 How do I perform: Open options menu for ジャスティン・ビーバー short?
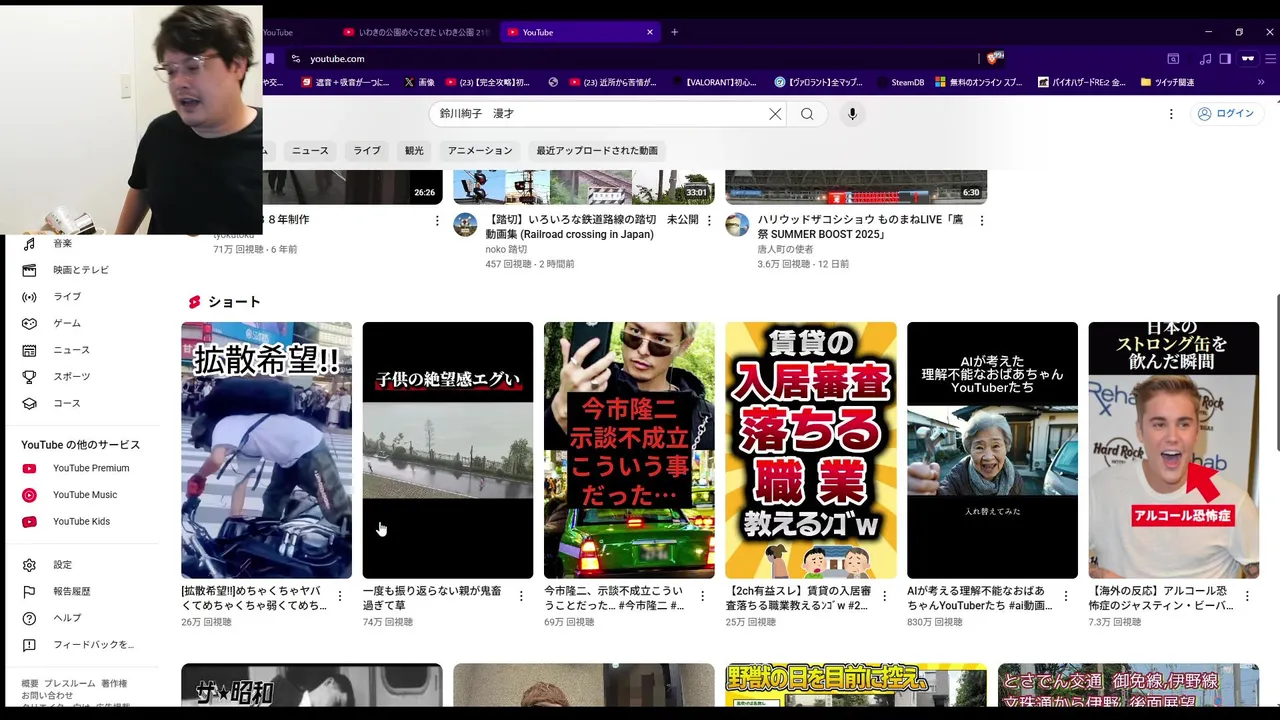point(1246,596)
